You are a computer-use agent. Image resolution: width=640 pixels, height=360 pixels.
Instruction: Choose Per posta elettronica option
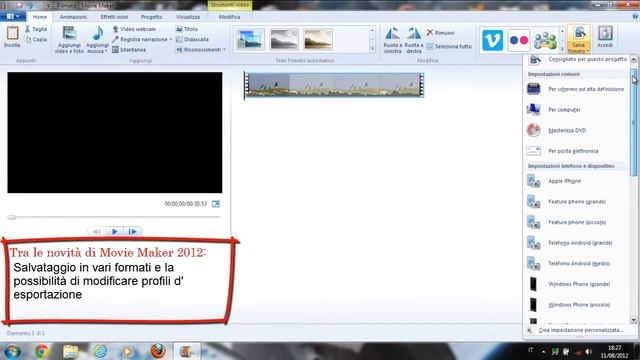point(576,151)
